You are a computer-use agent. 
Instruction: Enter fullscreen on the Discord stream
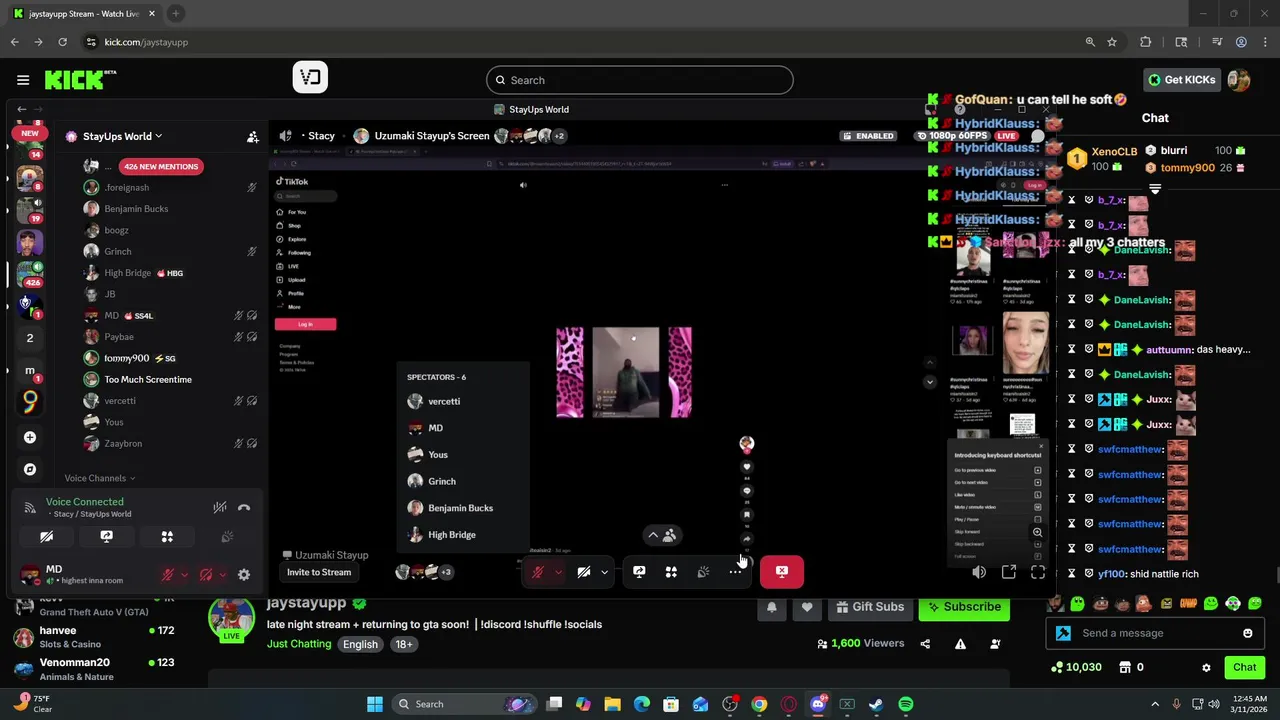(x=1038, y=572)
